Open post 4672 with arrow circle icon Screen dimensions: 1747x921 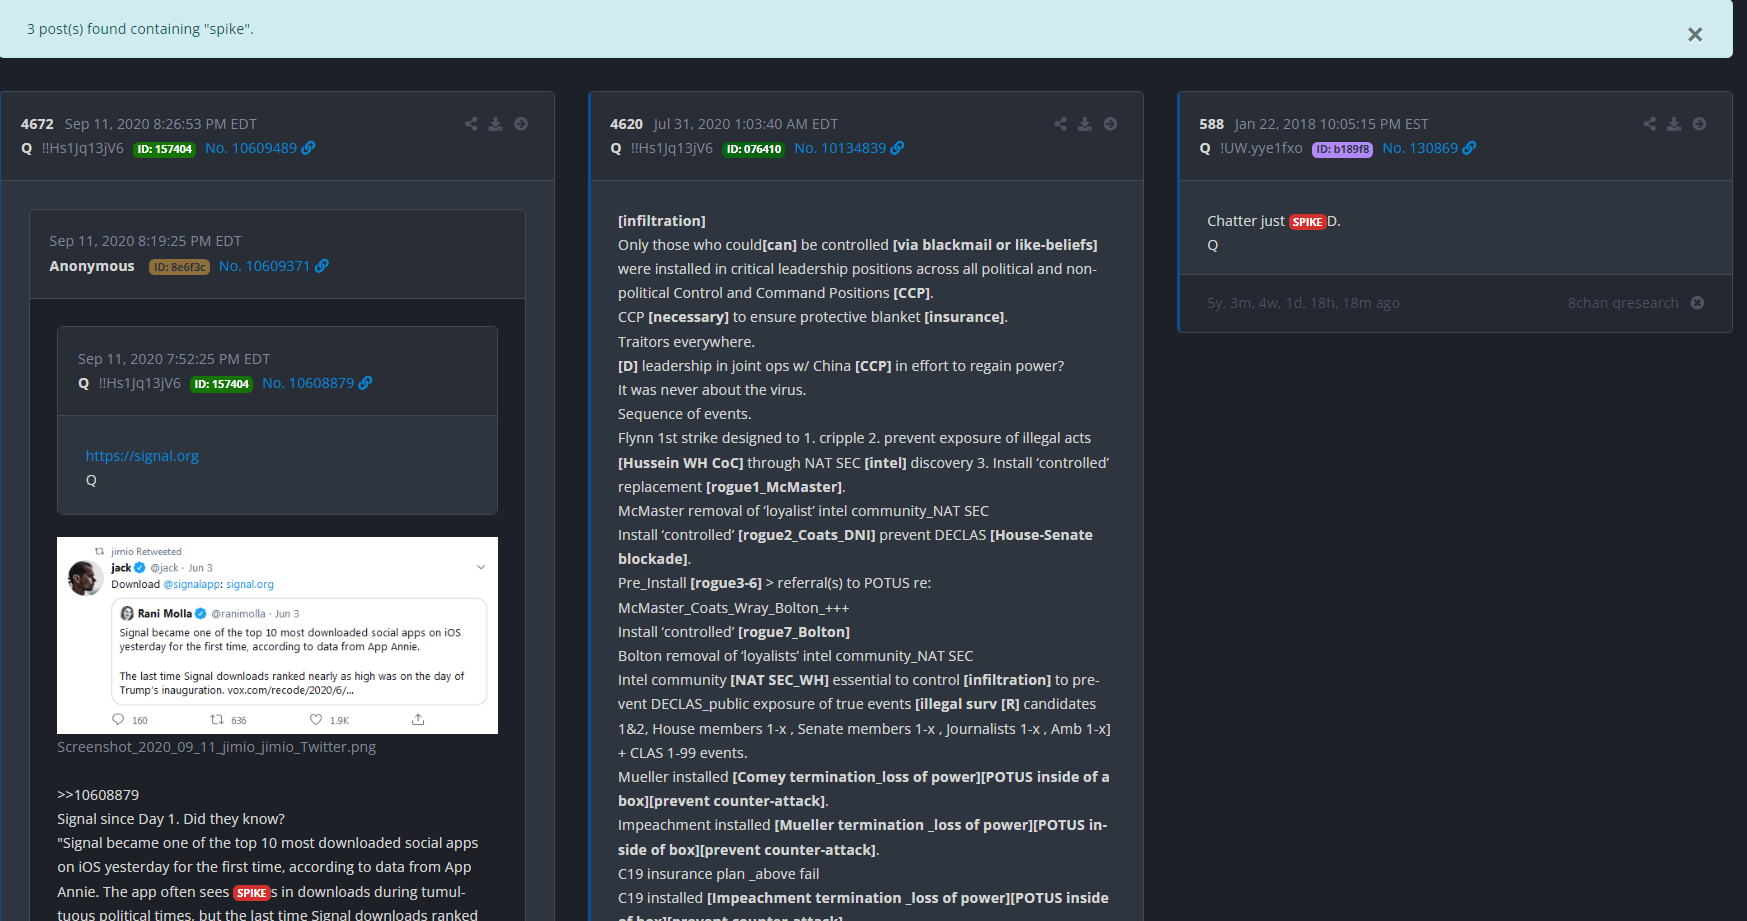pyautogui.click(x=521, y=124)
